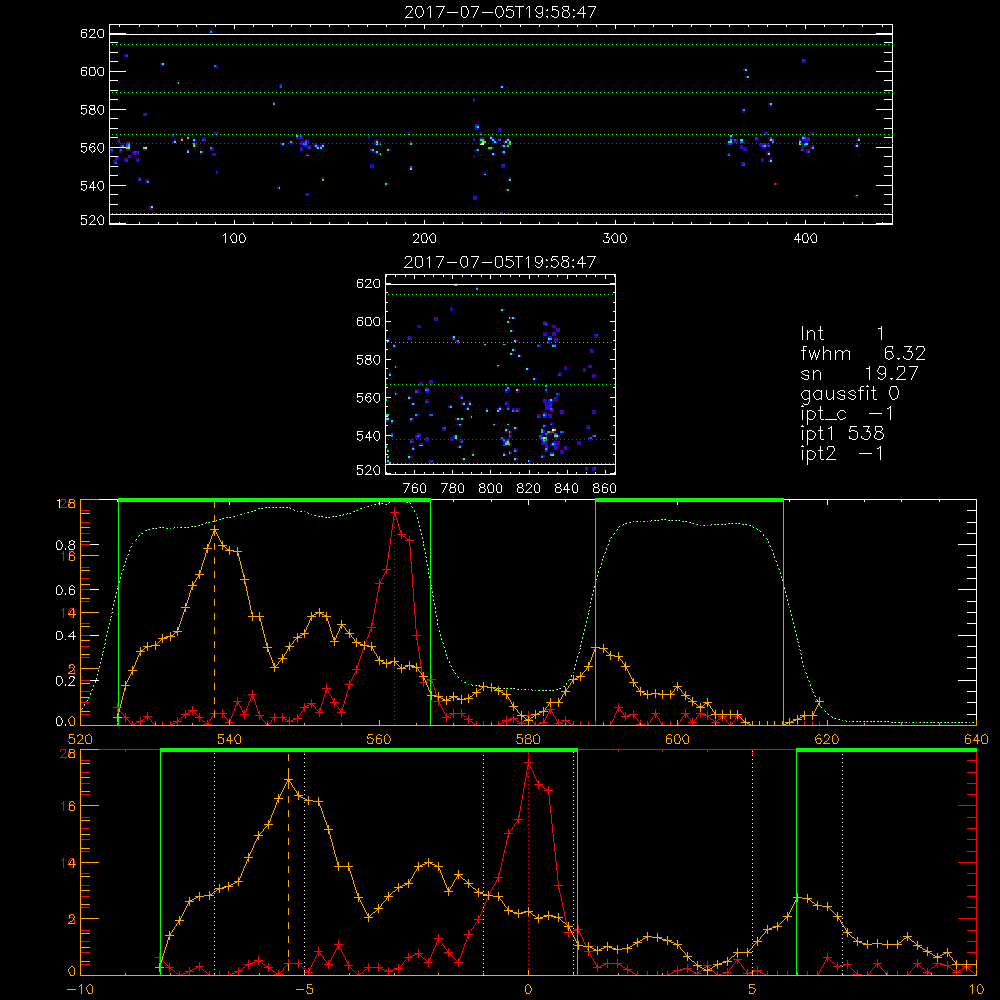1000x1000 pixels.
Task: Click y-axis label 560 on the middle plot
Action: (369, 398)
